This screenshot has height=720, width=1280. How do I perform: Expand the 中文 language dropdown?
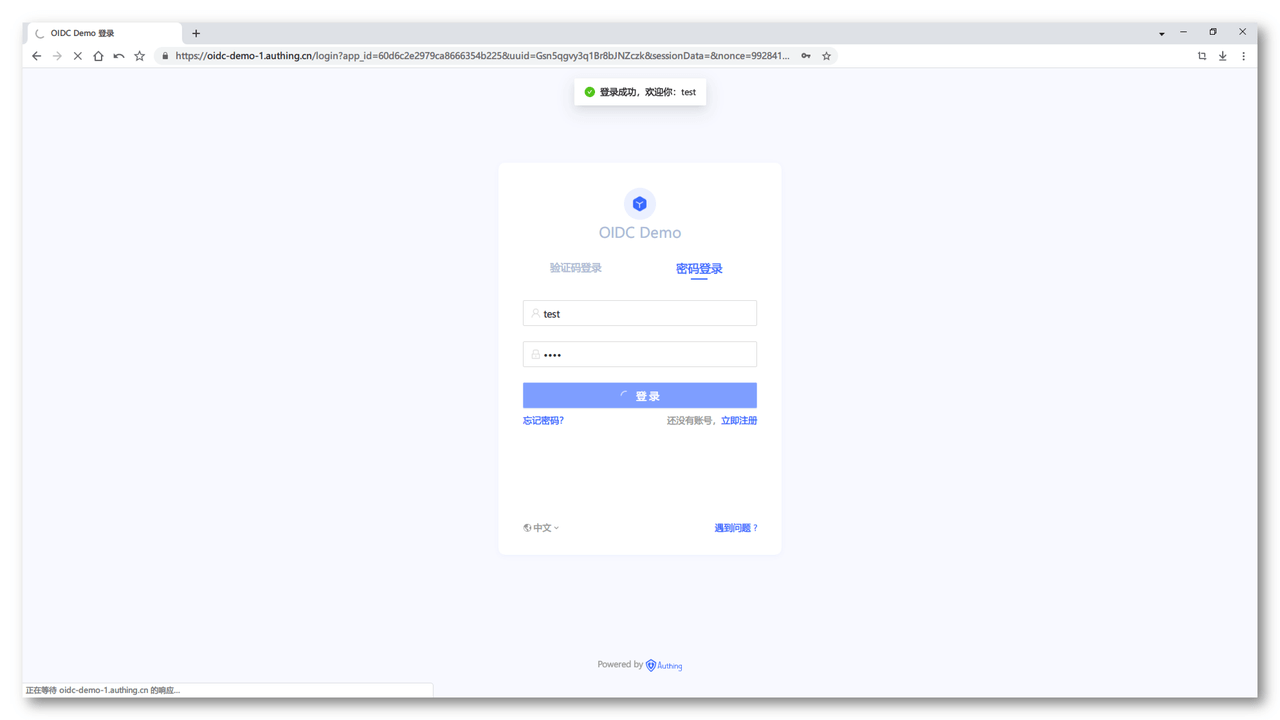tap(541, 528)
